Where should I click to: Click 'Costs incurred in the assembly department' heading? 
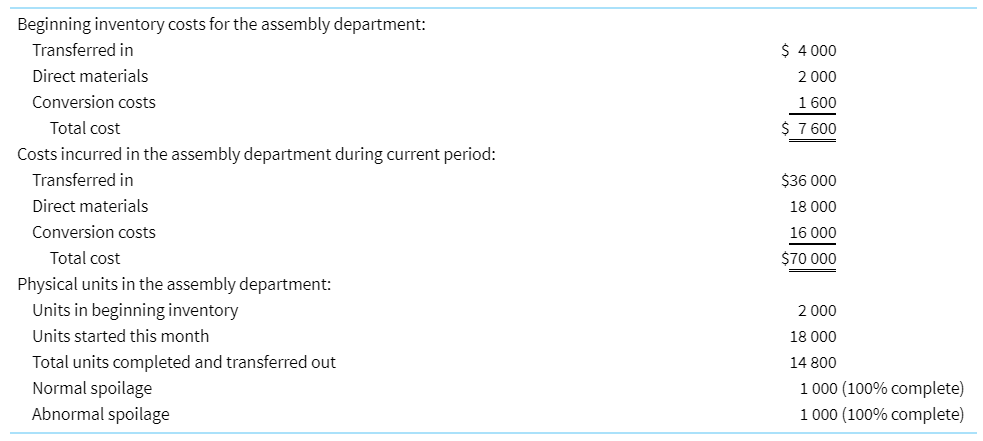pyautogui.click(x=256, y=155)
